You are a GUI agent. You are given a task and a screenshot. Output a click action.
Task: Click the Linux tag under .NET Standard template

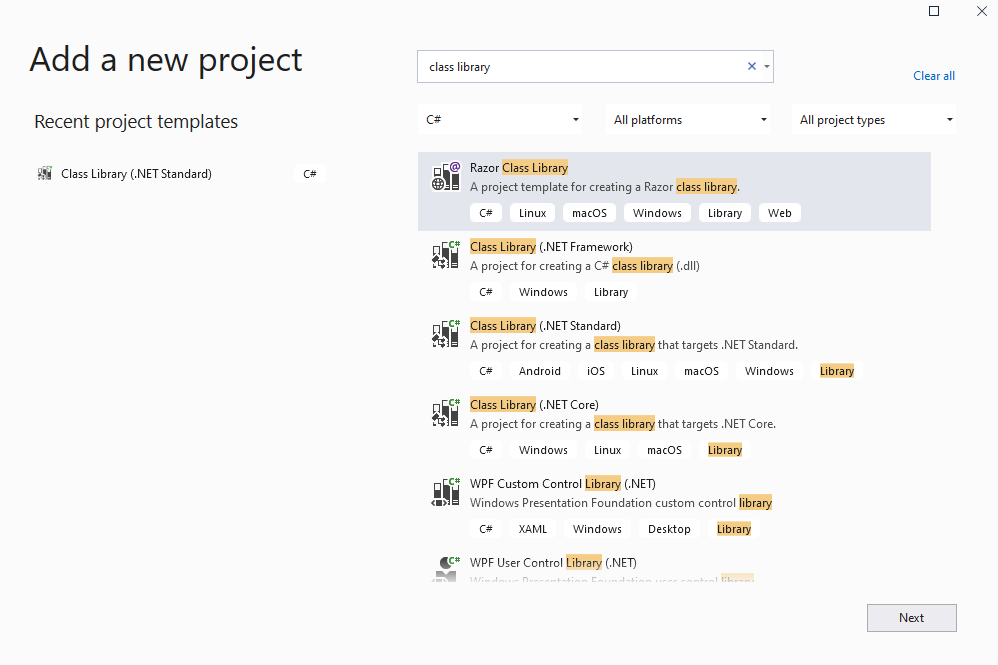pyautogui.click(x=644, y=371)
